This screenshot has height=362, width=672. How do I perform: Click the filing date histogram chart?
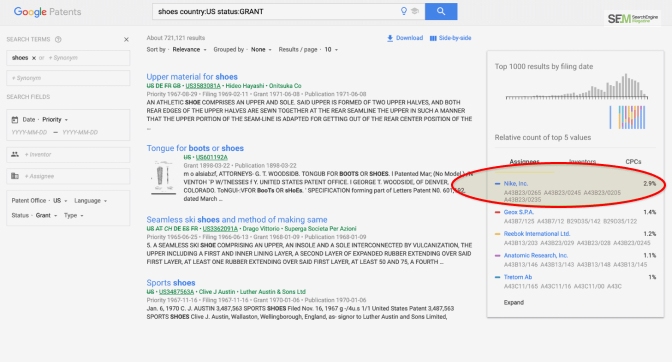pyautogui.click(x=576, y=87)
